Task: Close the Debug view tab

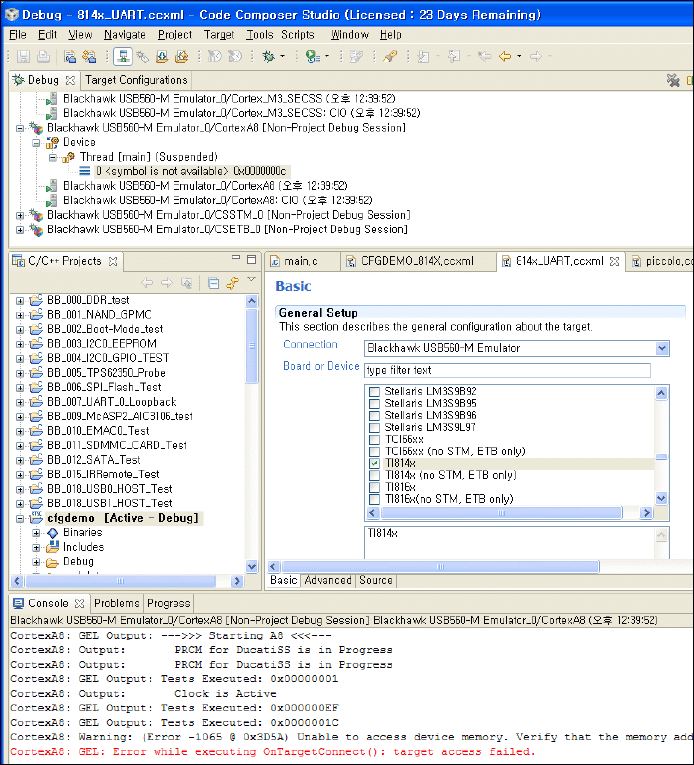Action: (70, 80)
